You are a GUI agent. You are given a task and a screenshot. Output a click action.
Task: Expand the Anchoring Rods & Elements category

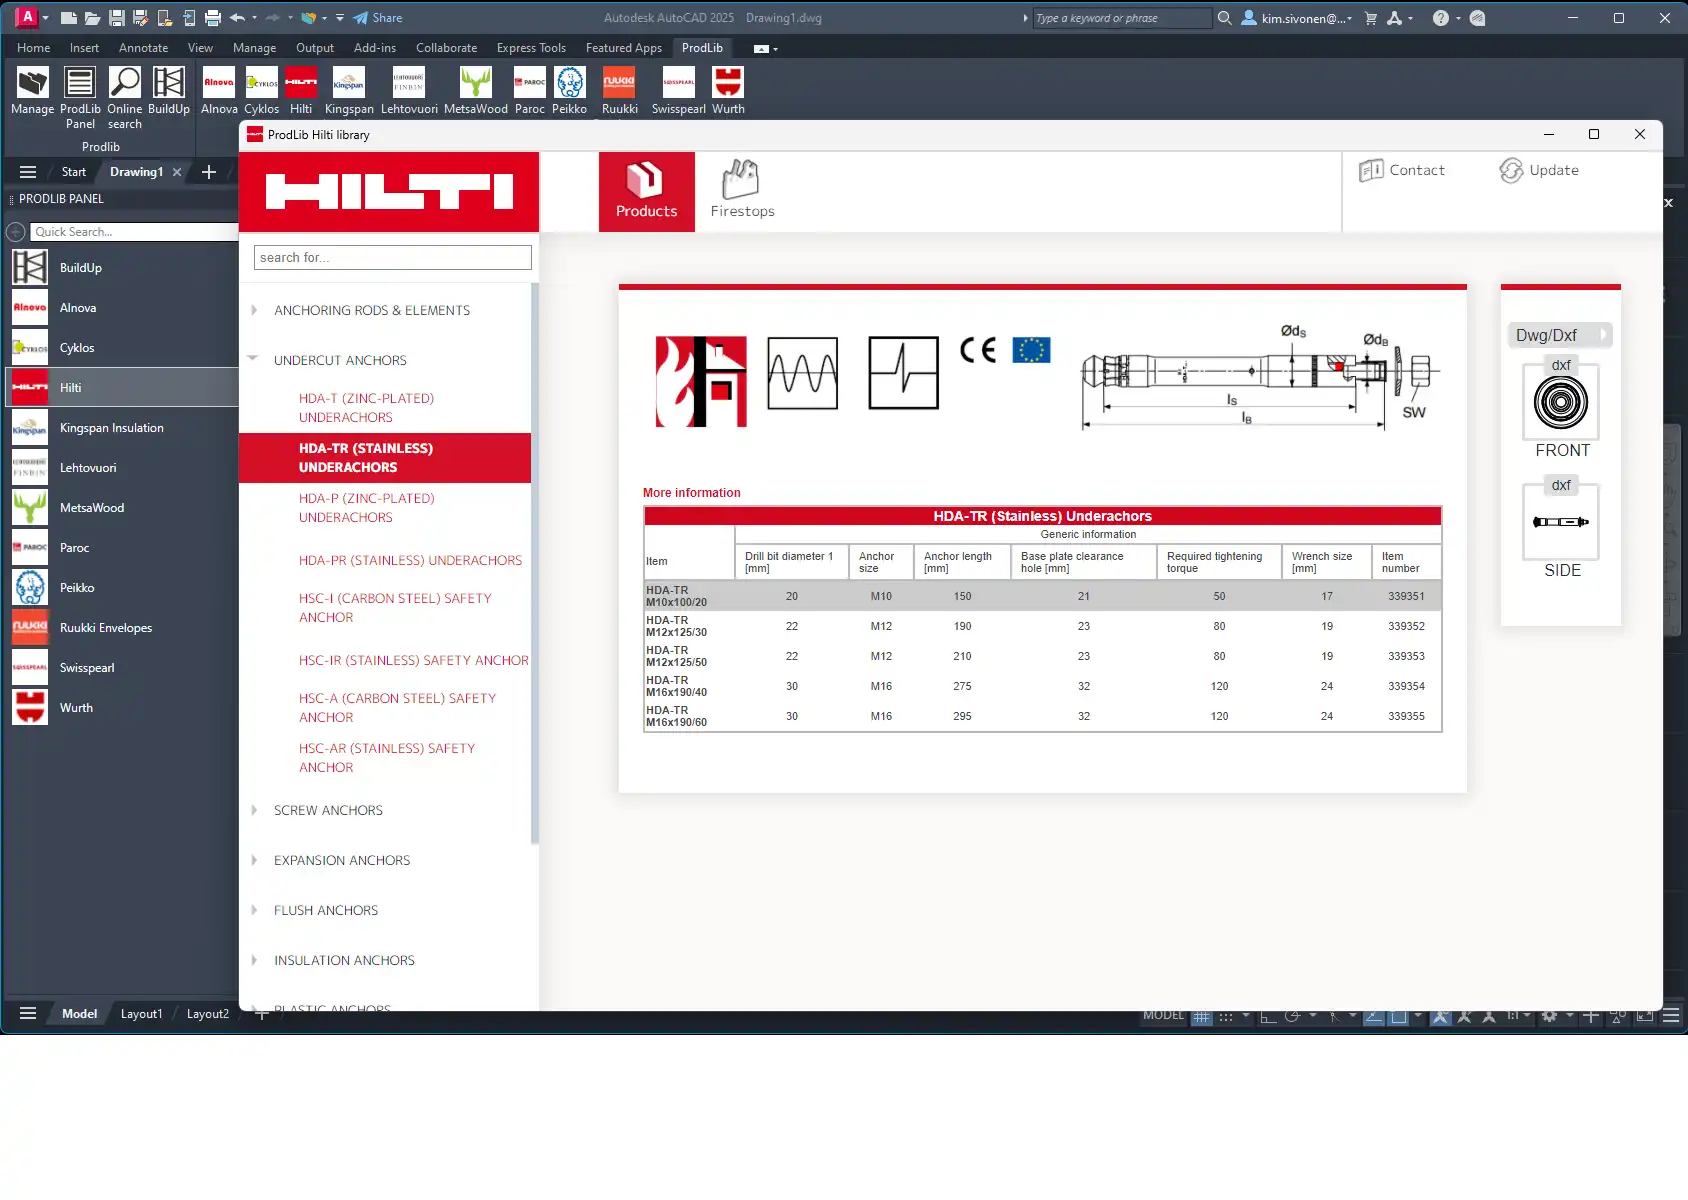[x=371, y=311]
